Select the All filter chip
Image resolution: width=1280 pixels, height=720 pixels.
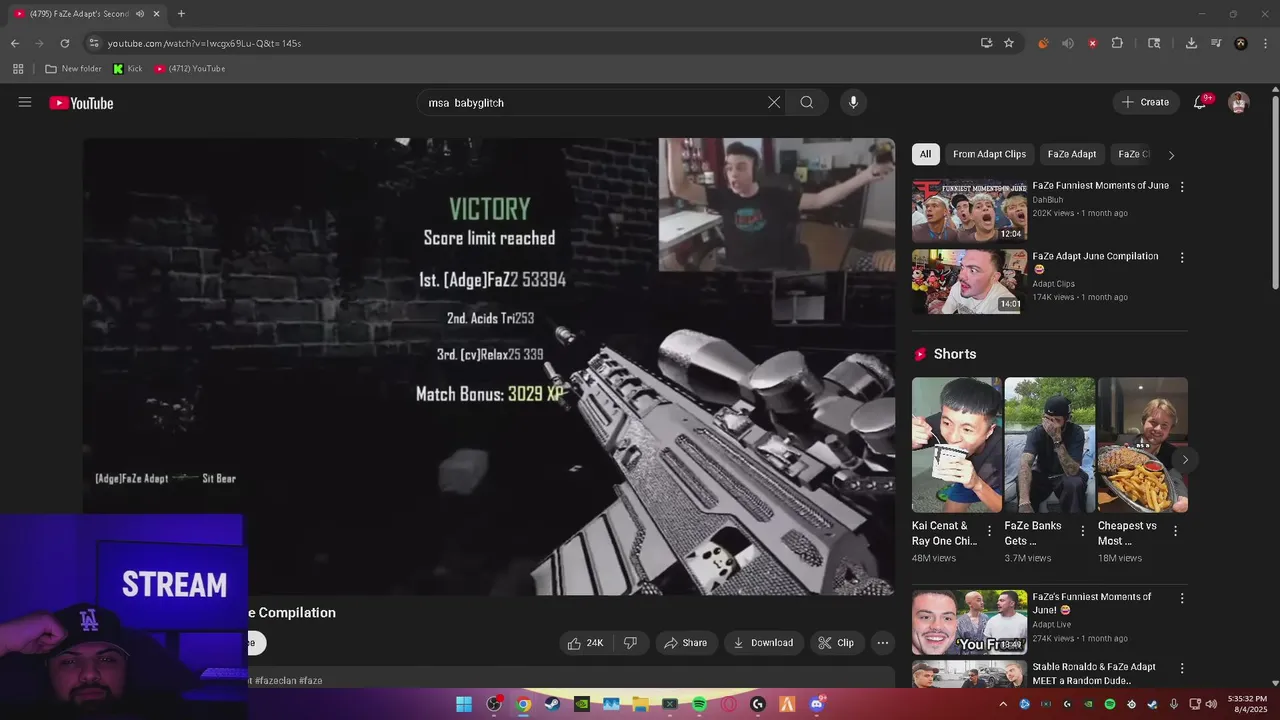[x=925, y=154]
